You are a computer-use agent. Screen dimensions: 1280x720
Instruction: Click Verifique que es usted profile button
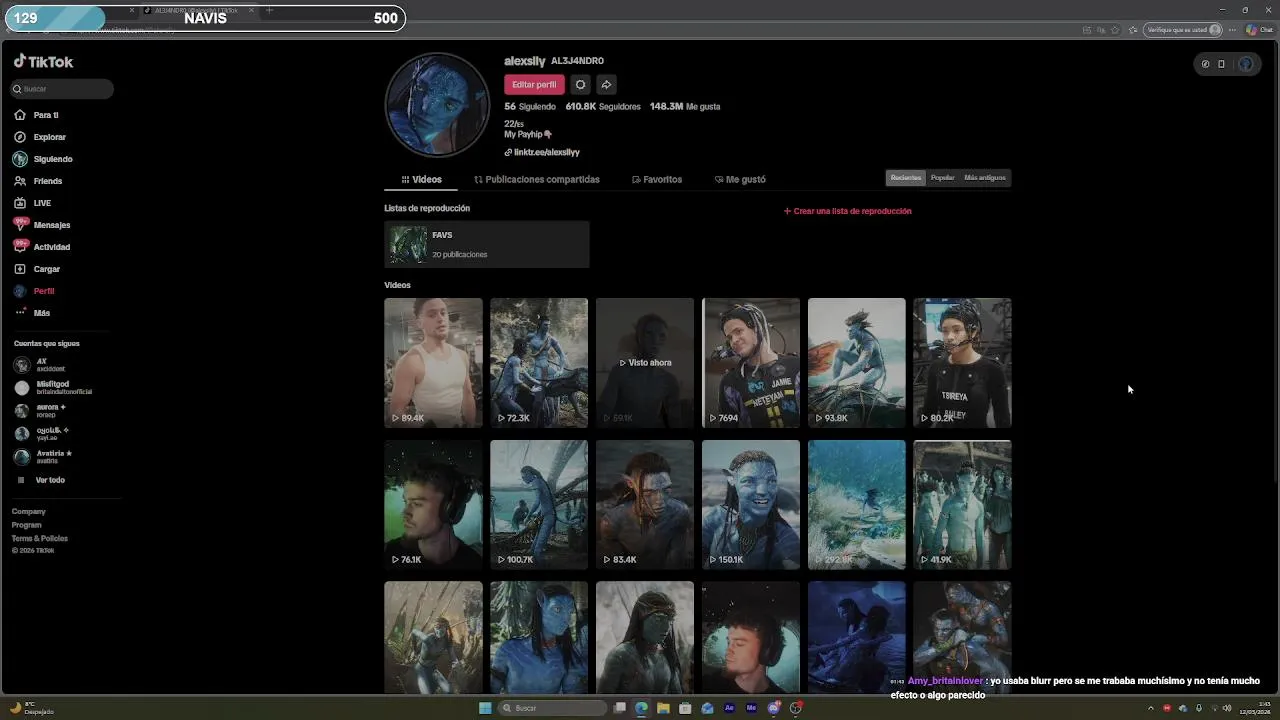pos(1184,30)
